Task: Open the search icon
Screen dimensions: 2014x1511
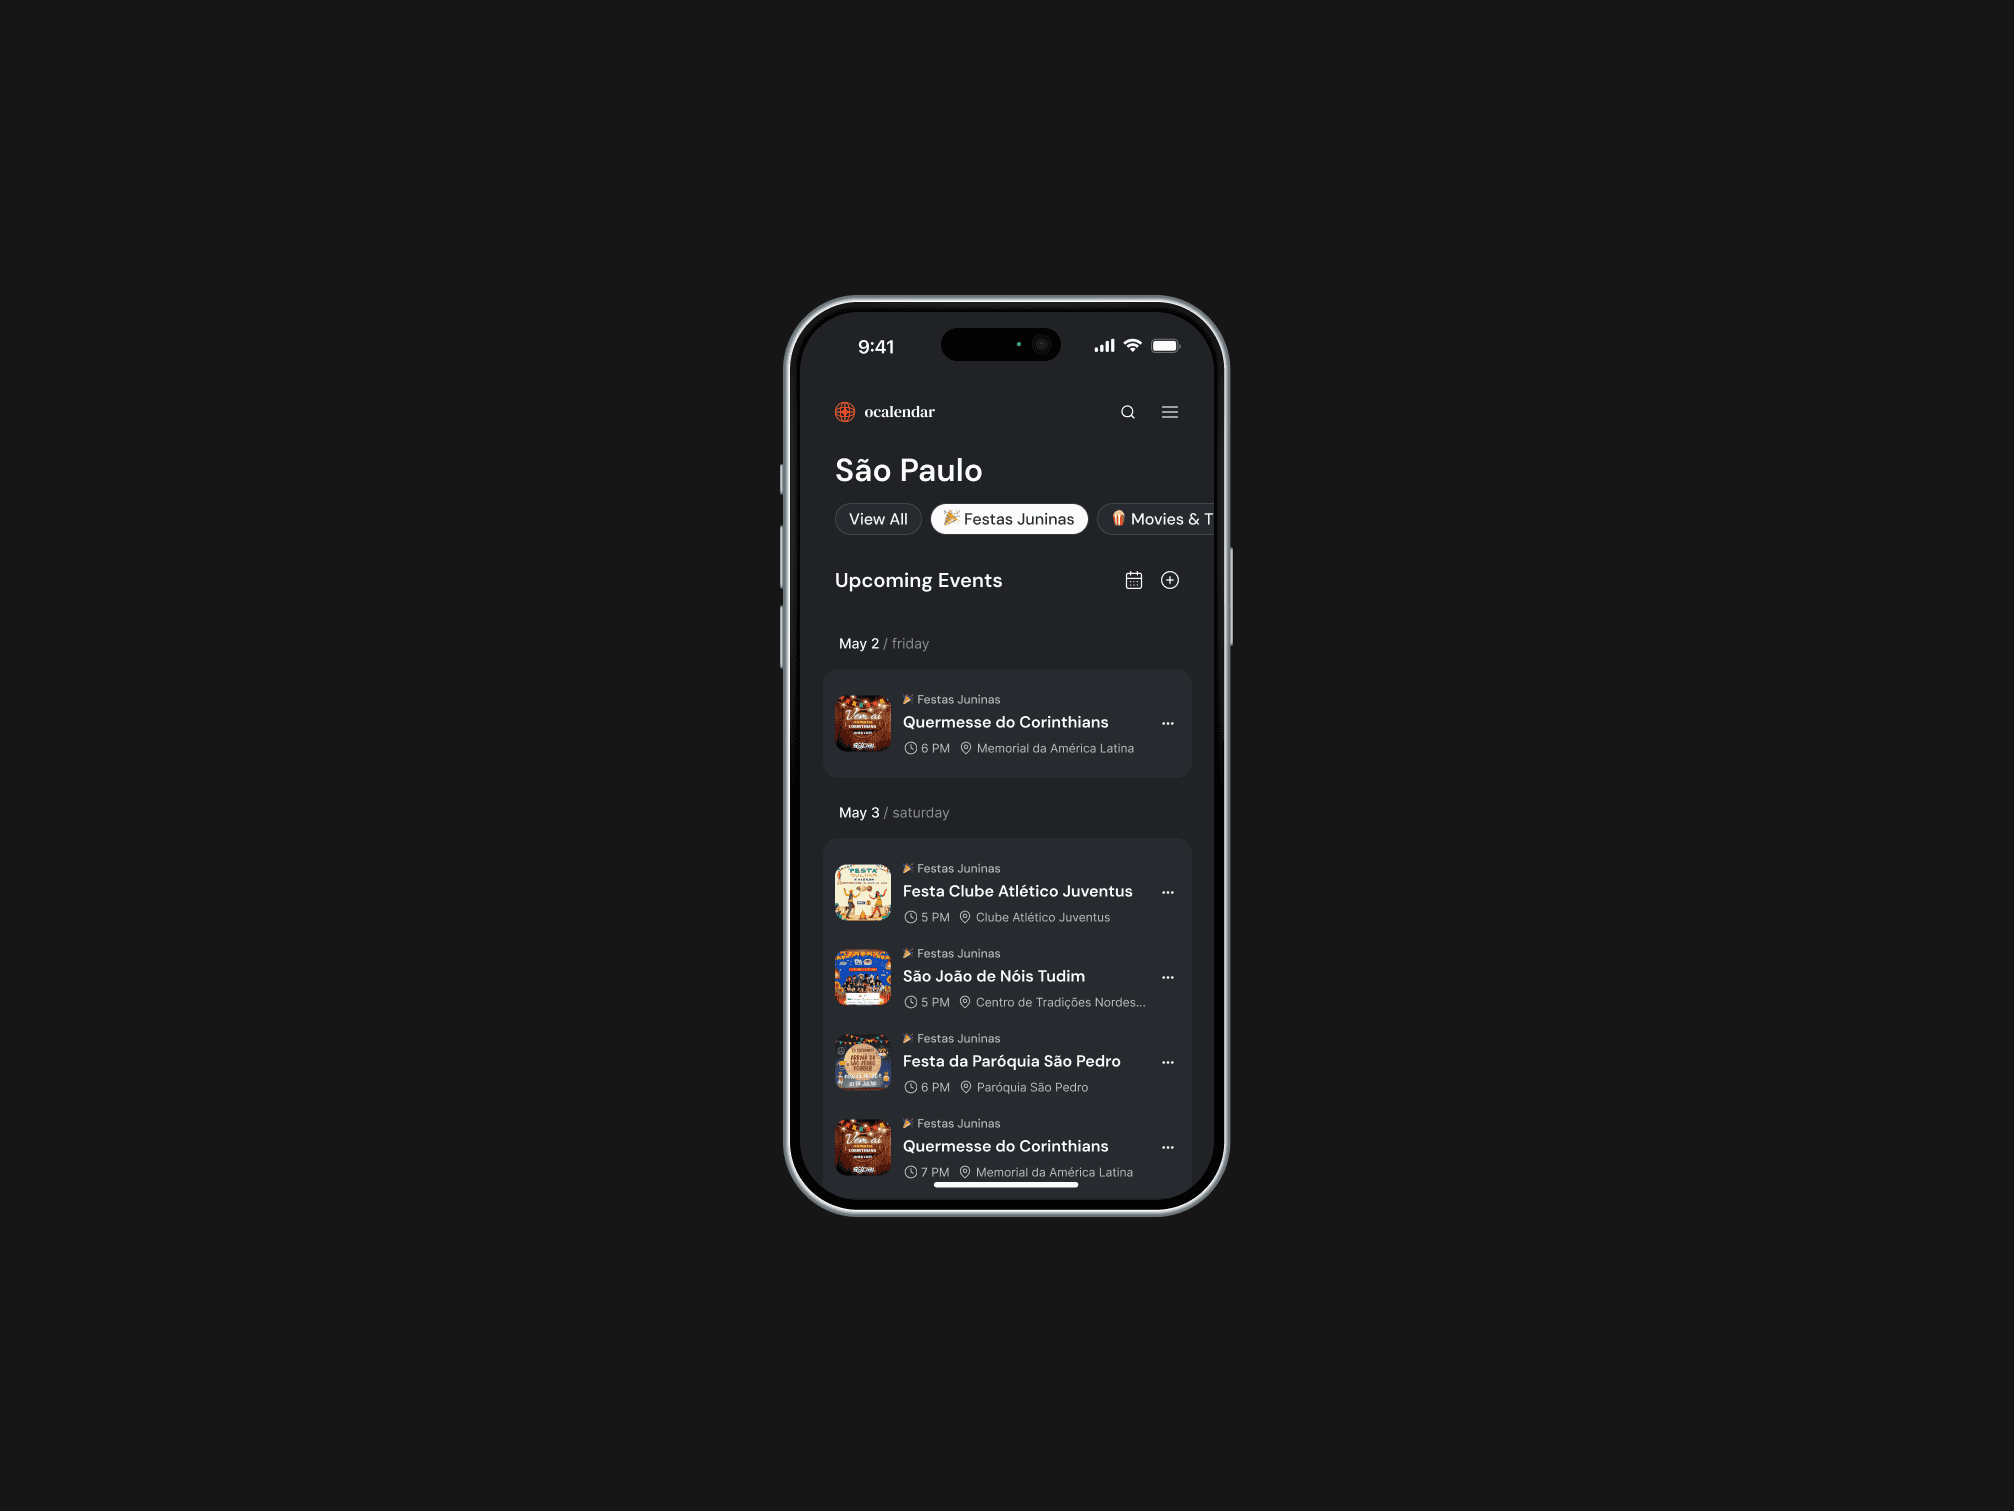Action: click(1128, 413)
